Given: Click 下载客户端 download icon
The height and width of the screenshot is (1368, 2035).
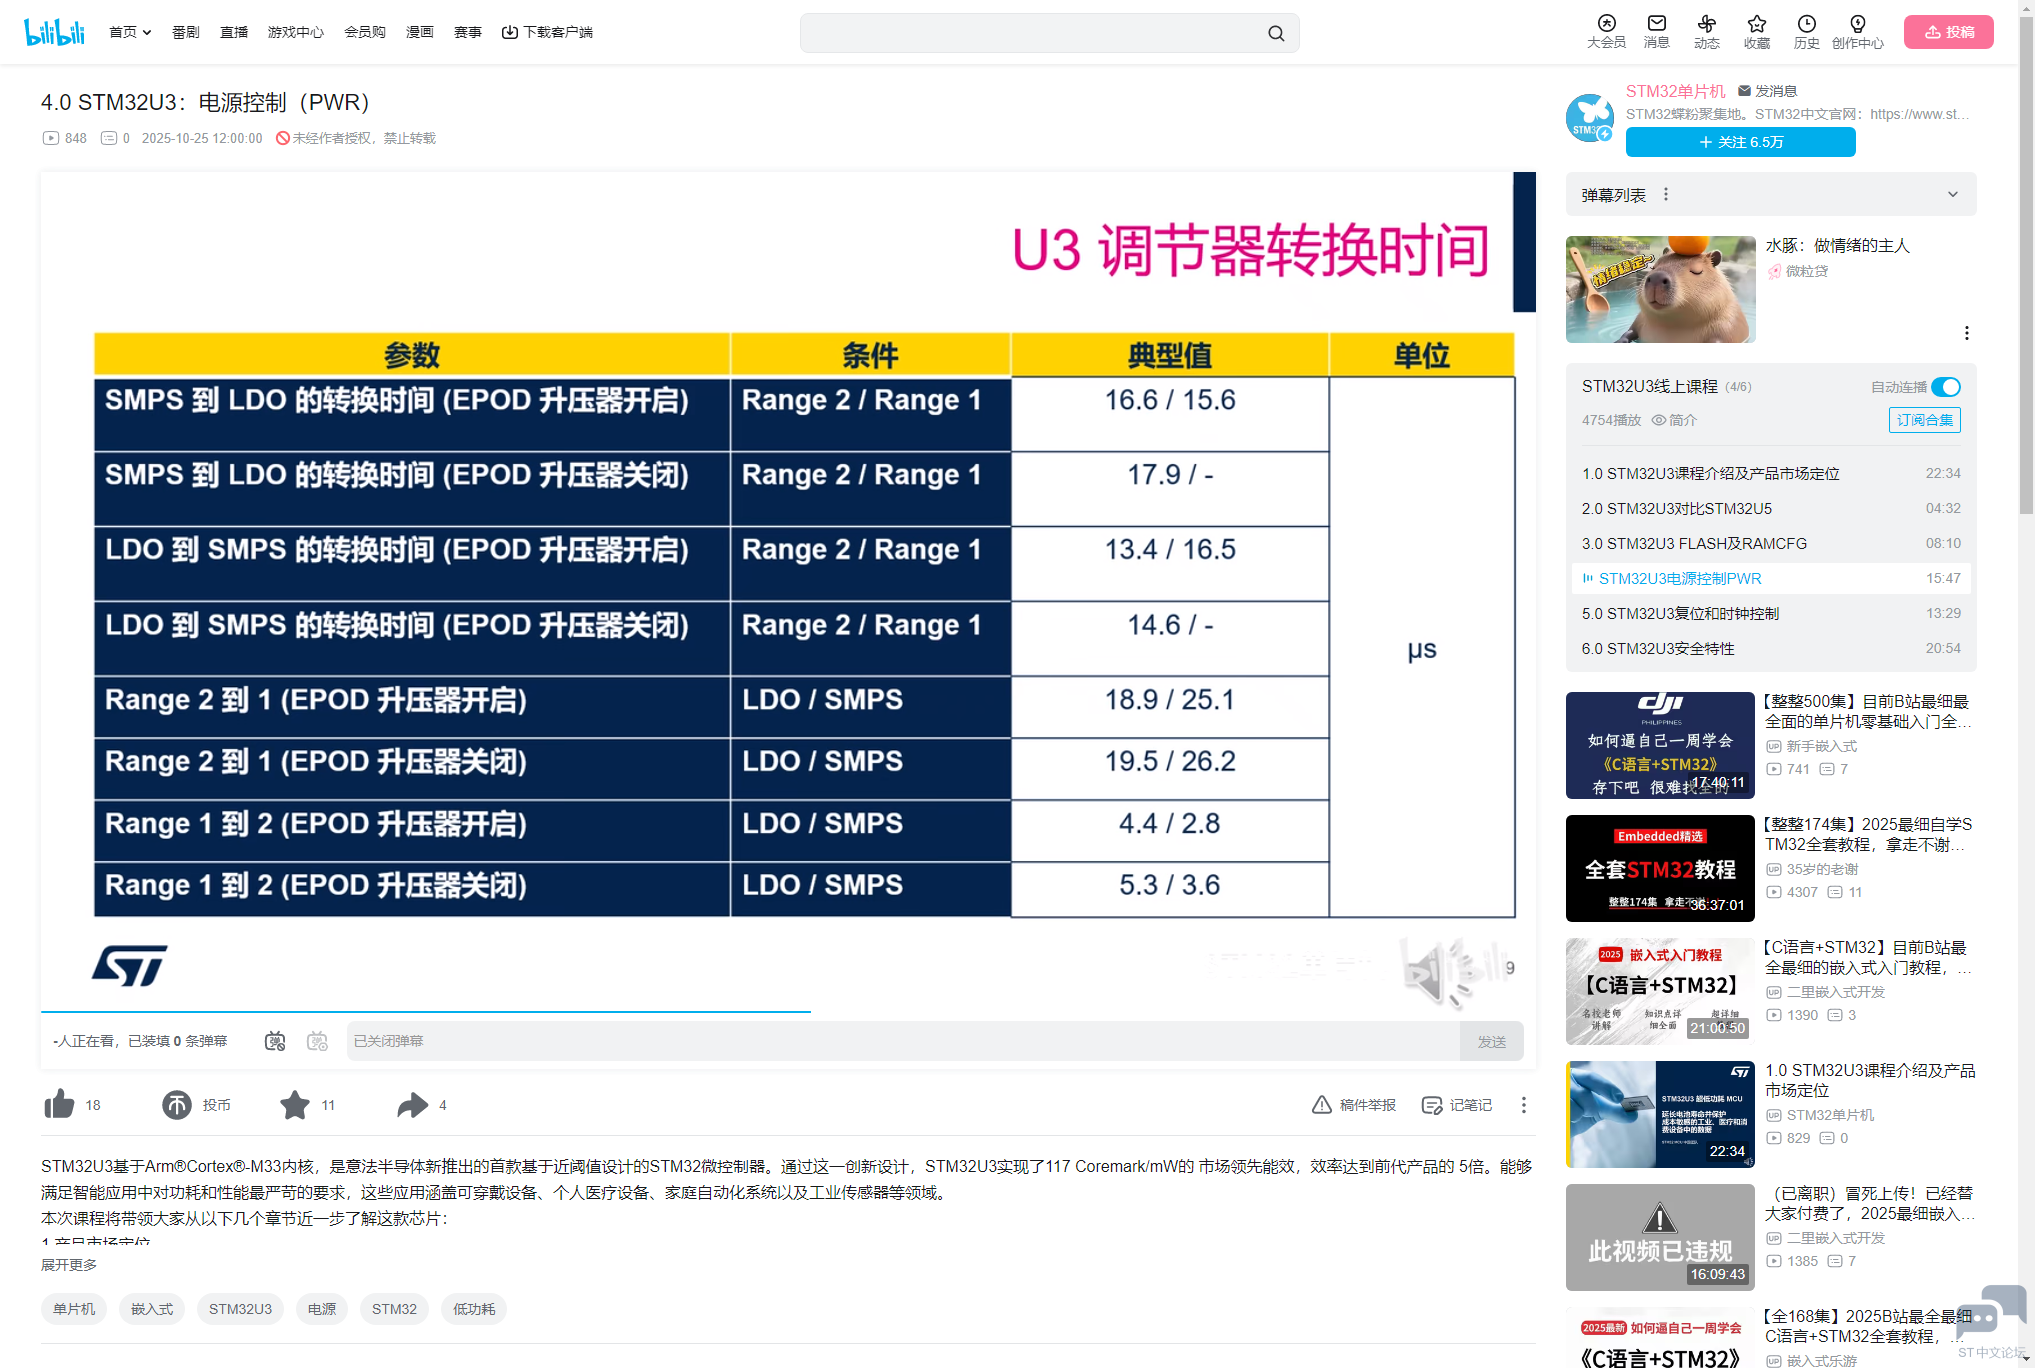Looking at the screenshot, I should point(509,32).
